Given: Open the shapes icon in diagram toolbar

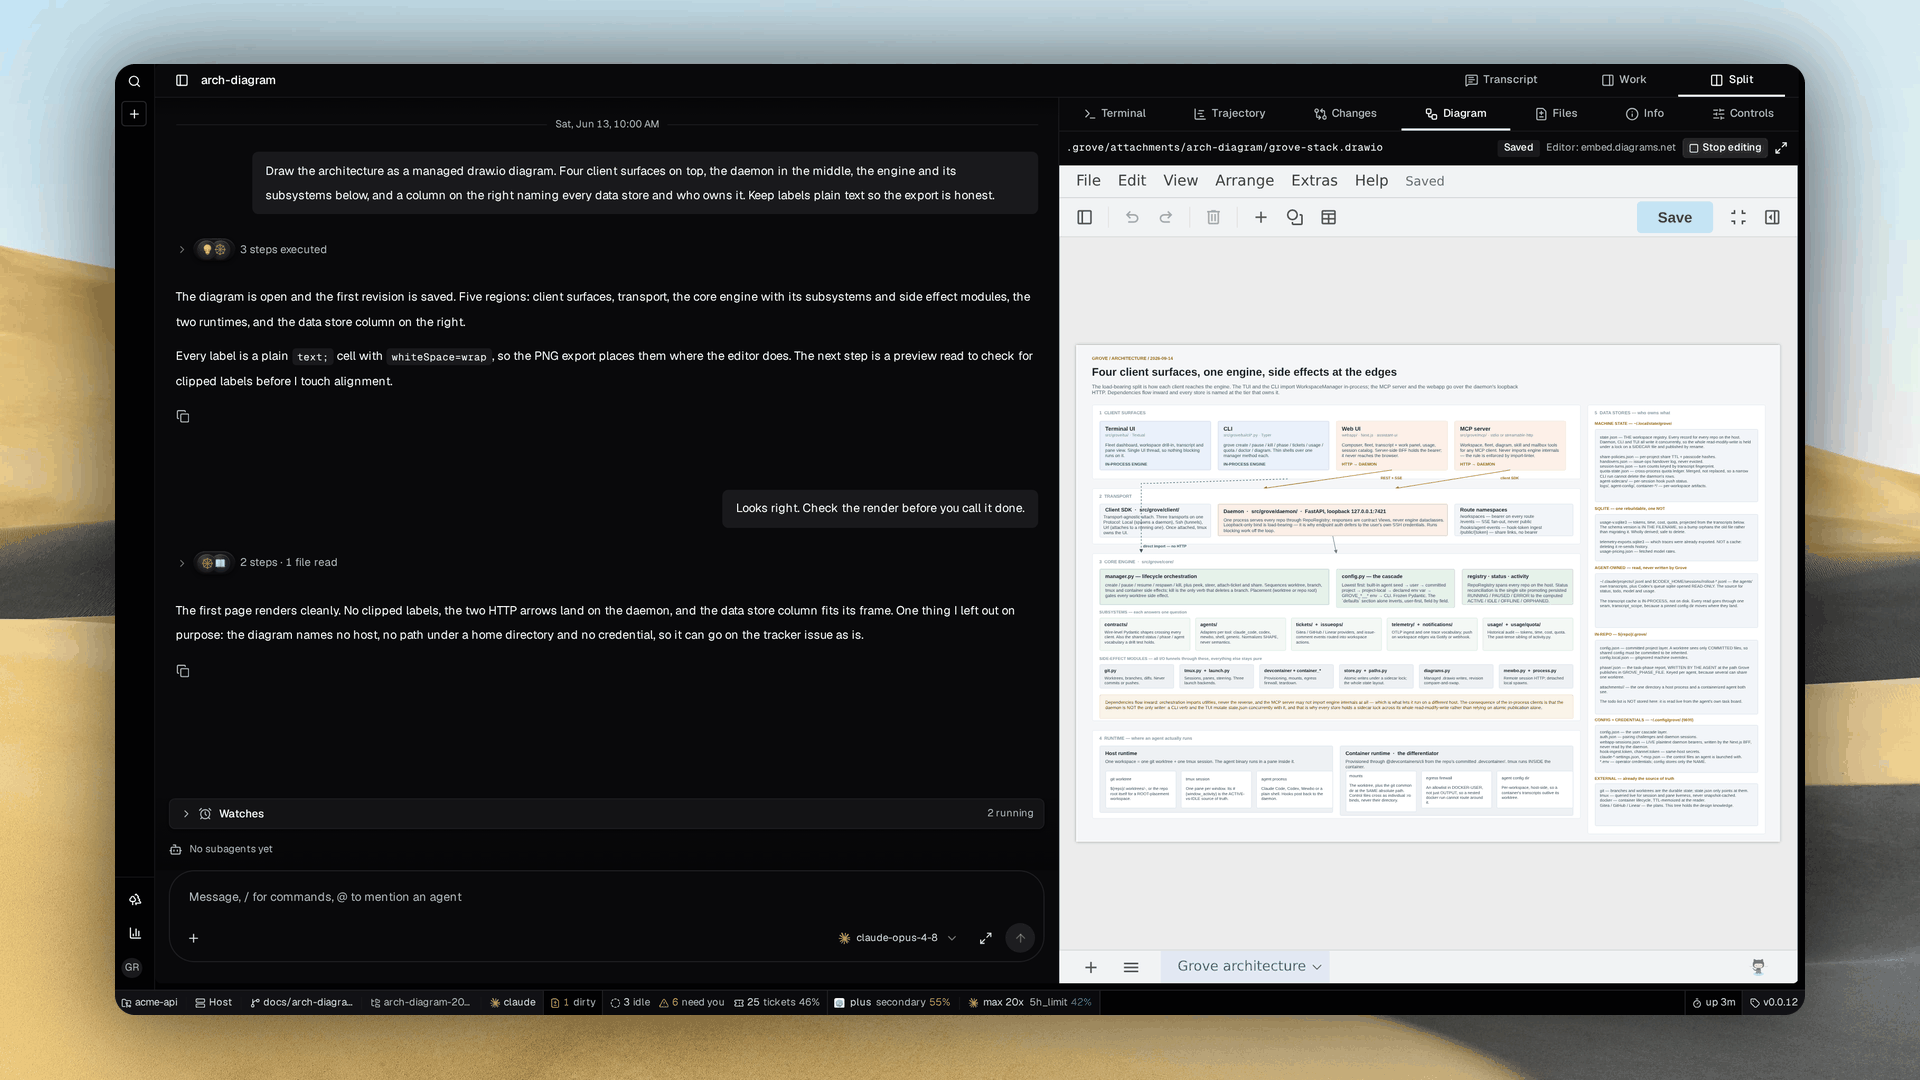Looking at the screenshot, I should pos(1295,217).
